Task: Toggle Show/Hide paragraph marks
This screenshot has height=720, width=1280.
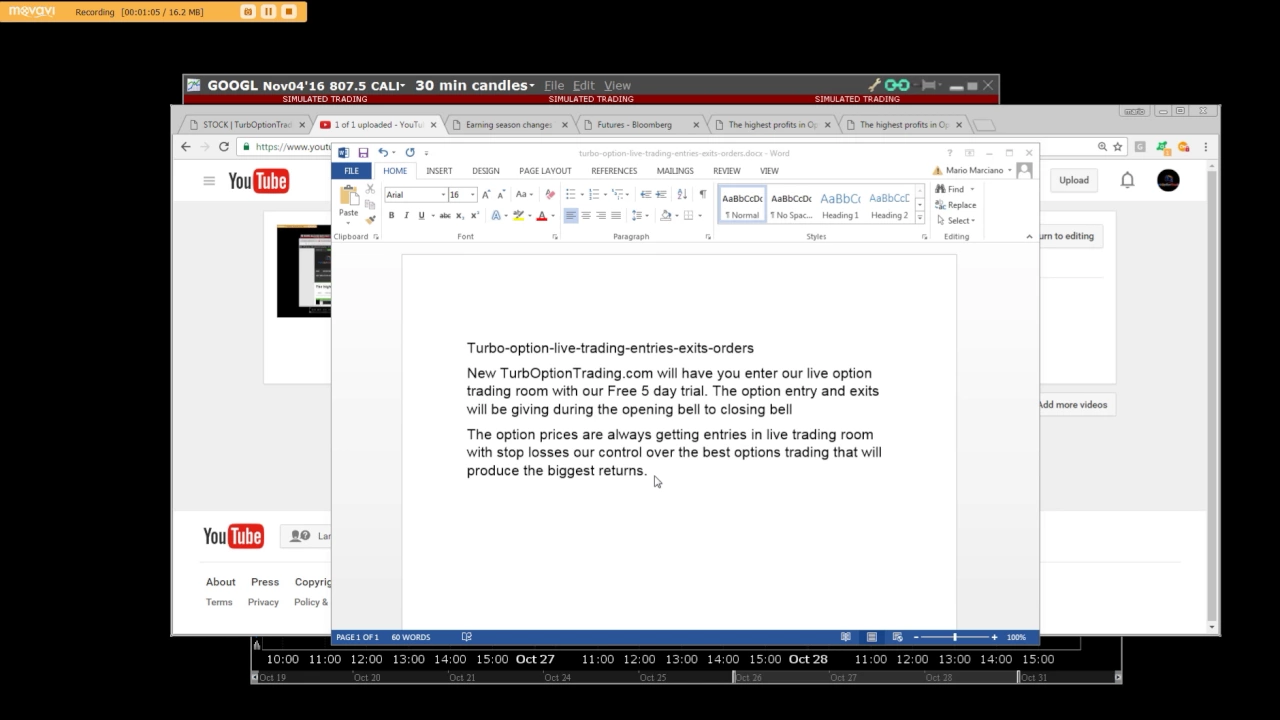Action: 702,194
